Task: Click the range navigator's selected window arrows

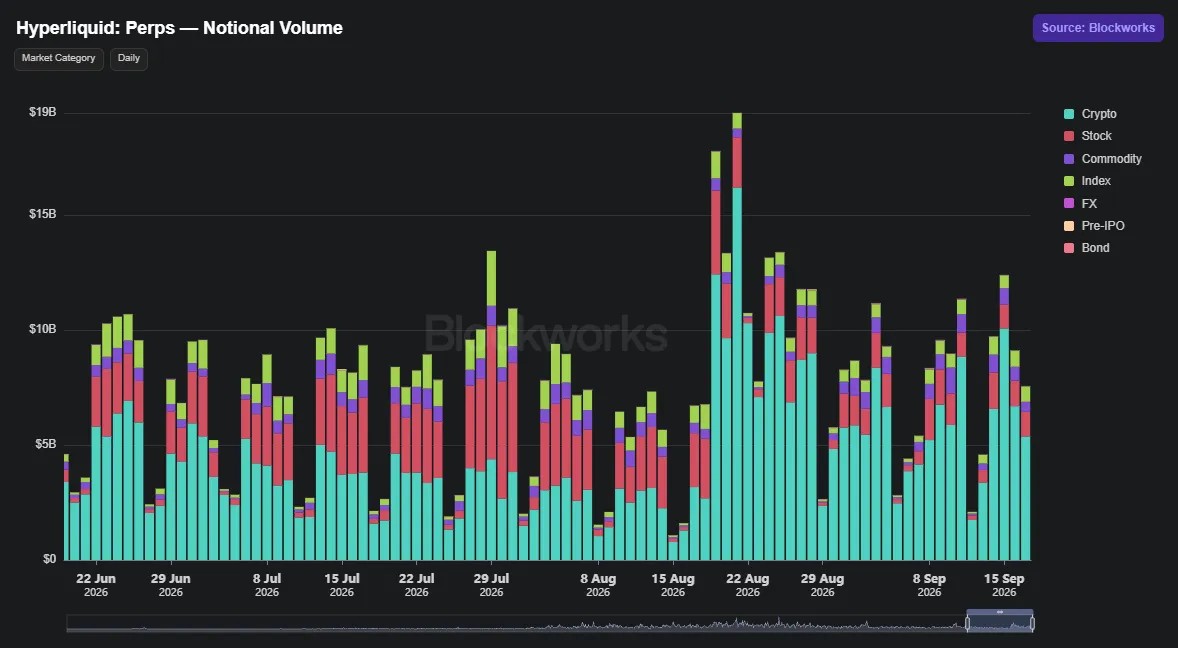Action: [x=1000, y=612]
